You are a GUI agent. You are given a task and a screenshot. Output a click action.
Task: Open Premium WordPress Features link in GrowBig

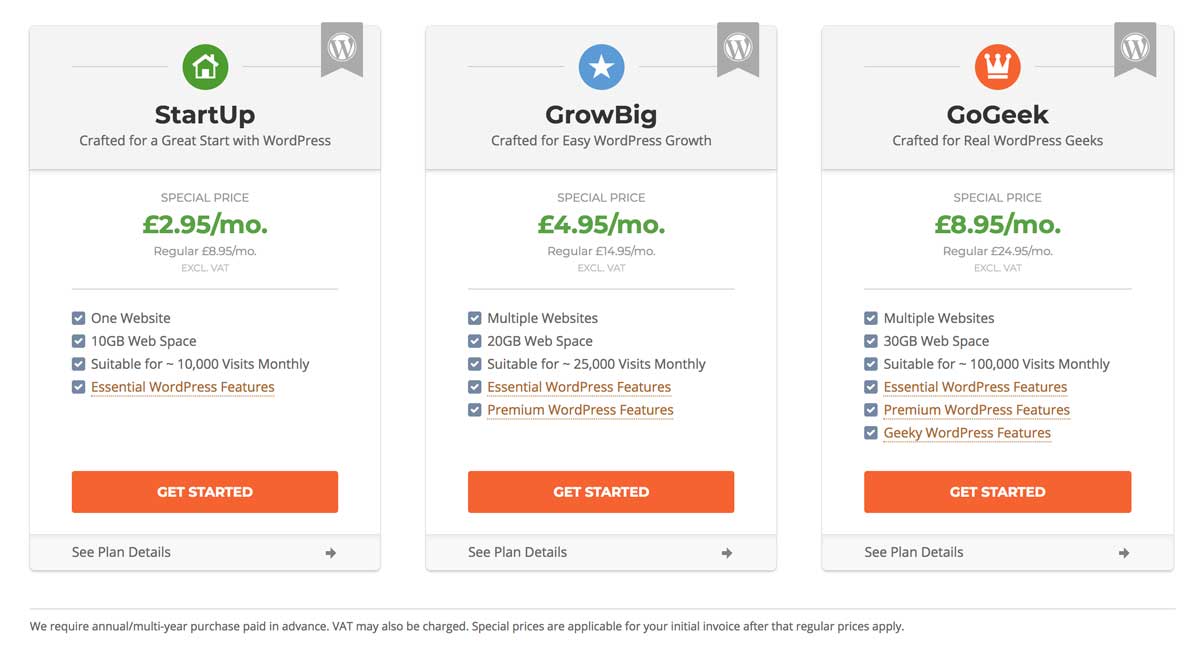coord(580,410)
